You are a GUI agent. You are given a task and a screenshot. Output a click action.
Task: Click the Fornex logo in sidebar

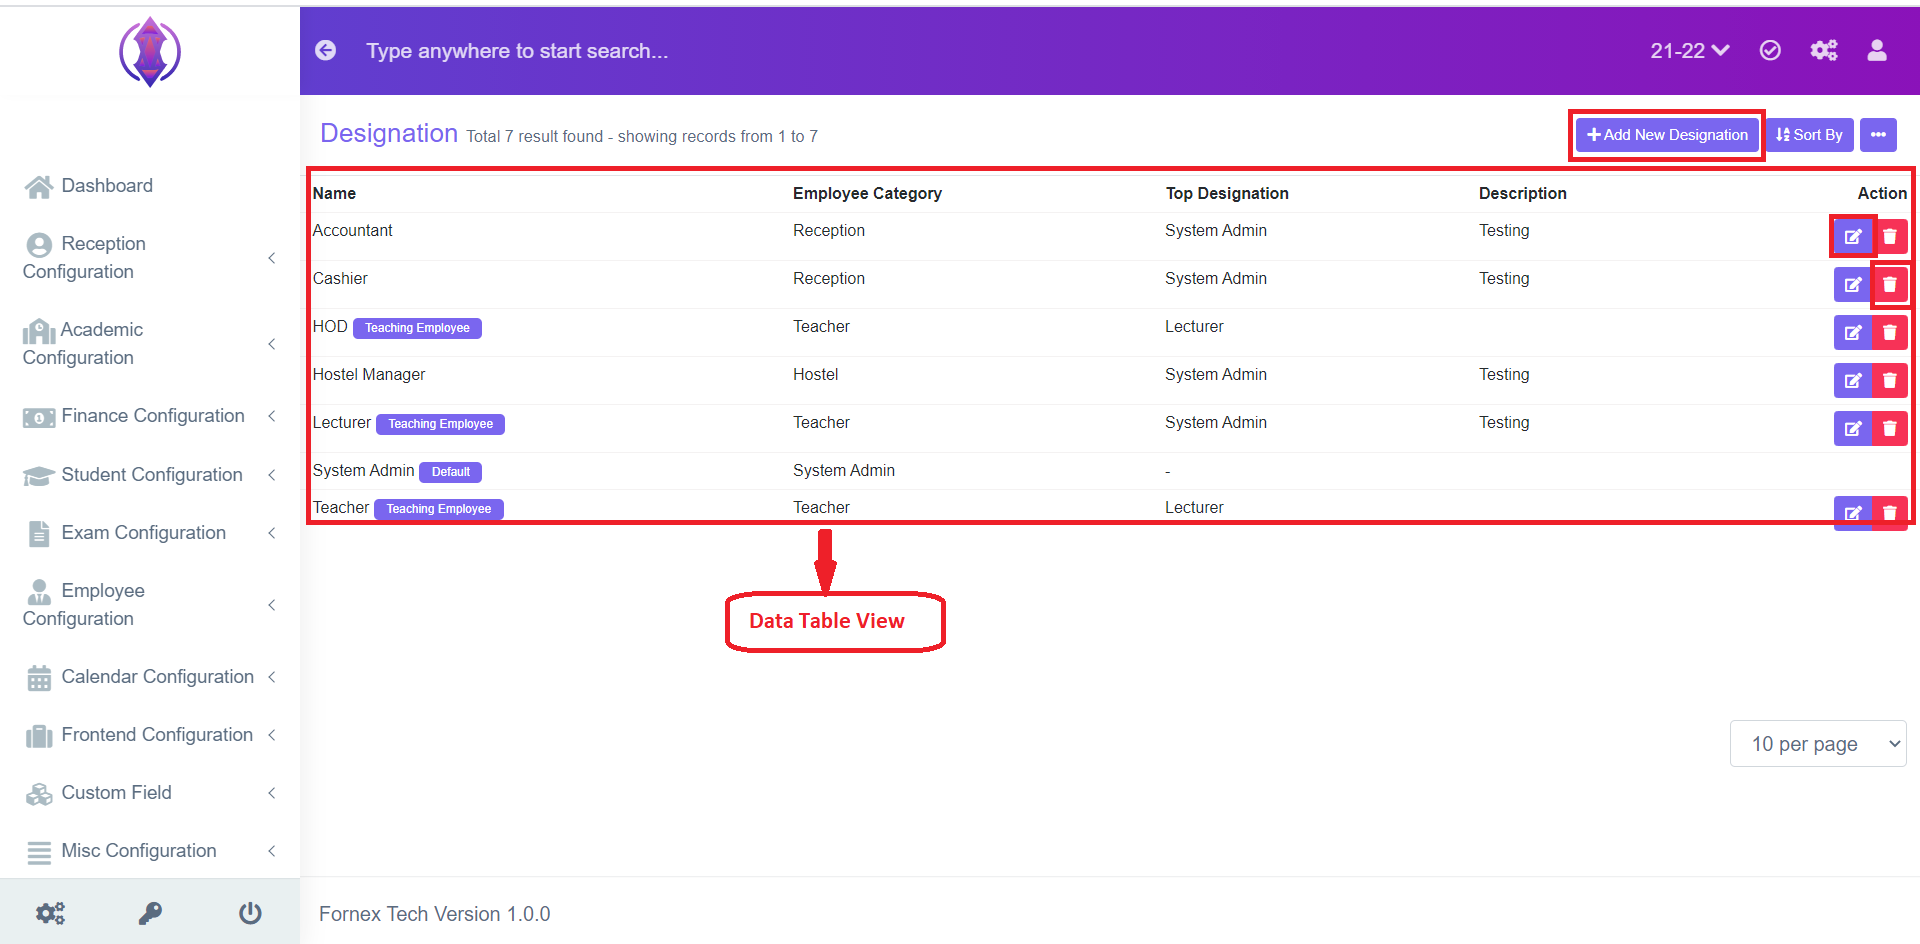150,52
